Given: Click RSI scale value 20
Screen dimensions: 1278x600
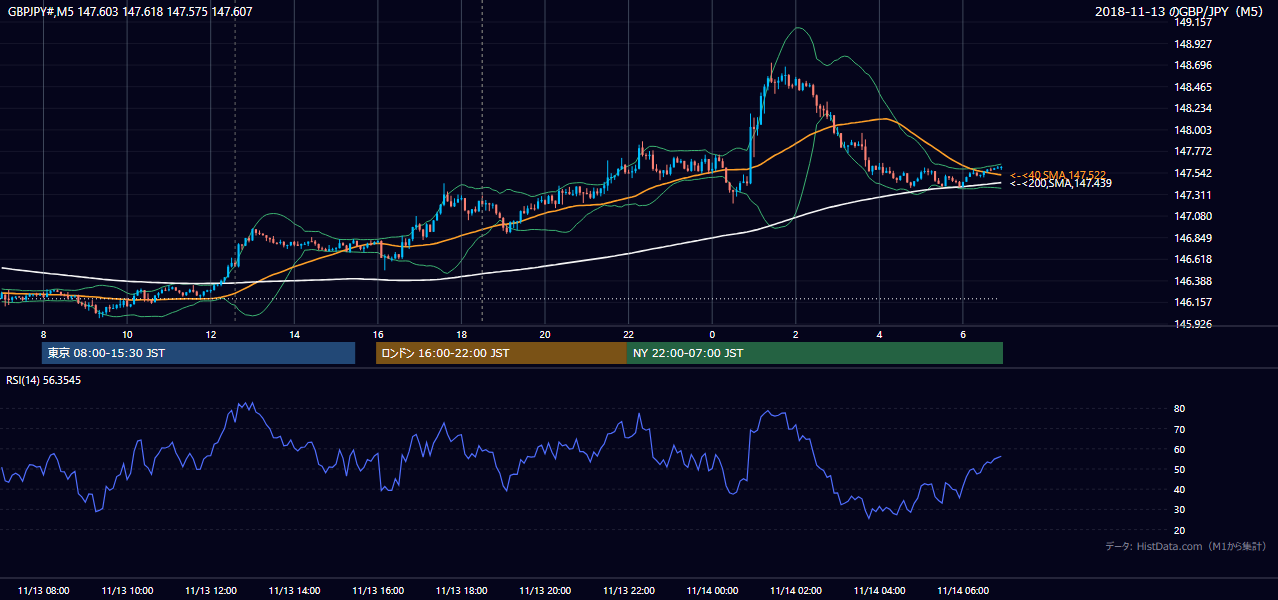Looking at the screenshot, I should click(1180, 530).
